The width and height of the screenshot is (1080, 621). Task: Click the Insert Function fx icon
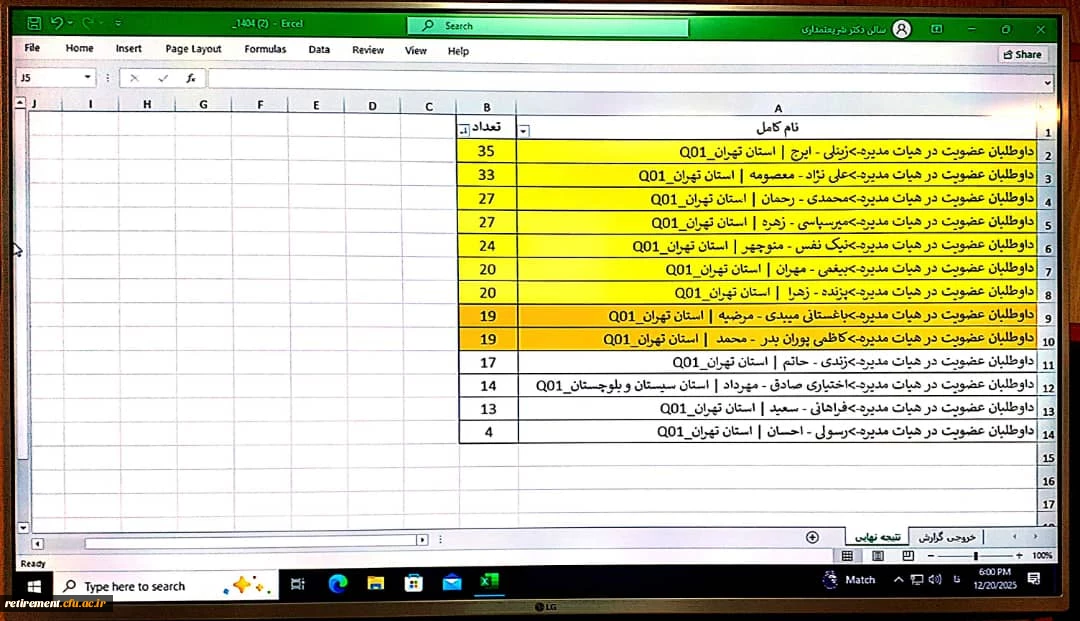click(x=190, y=78)
